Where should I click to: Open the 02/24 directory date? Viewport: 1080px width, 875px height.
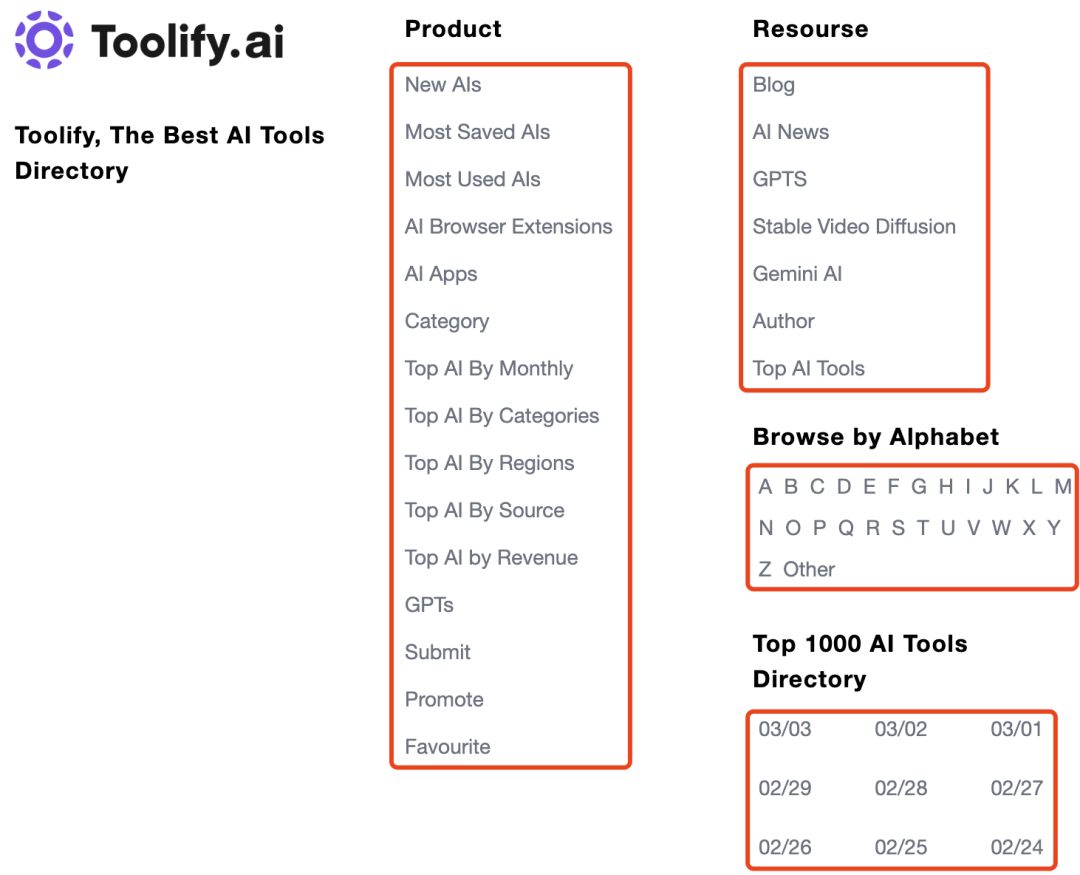1017,847
